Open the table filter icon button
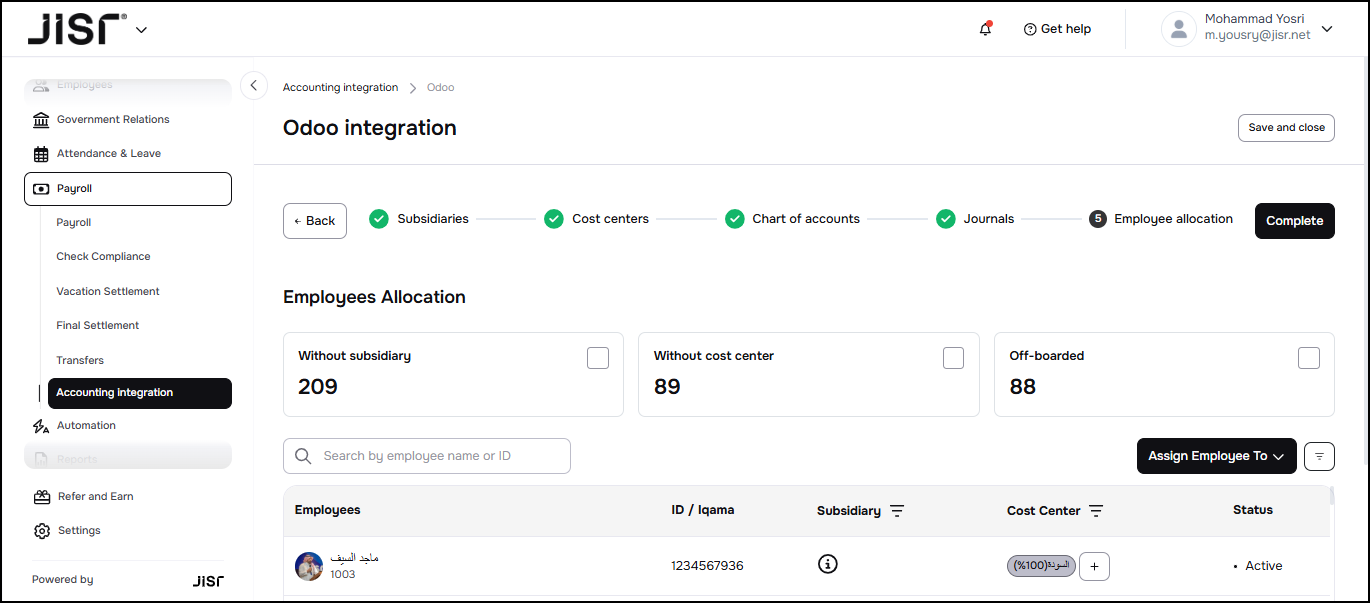1370x603 pixels. click(1319, 456)
